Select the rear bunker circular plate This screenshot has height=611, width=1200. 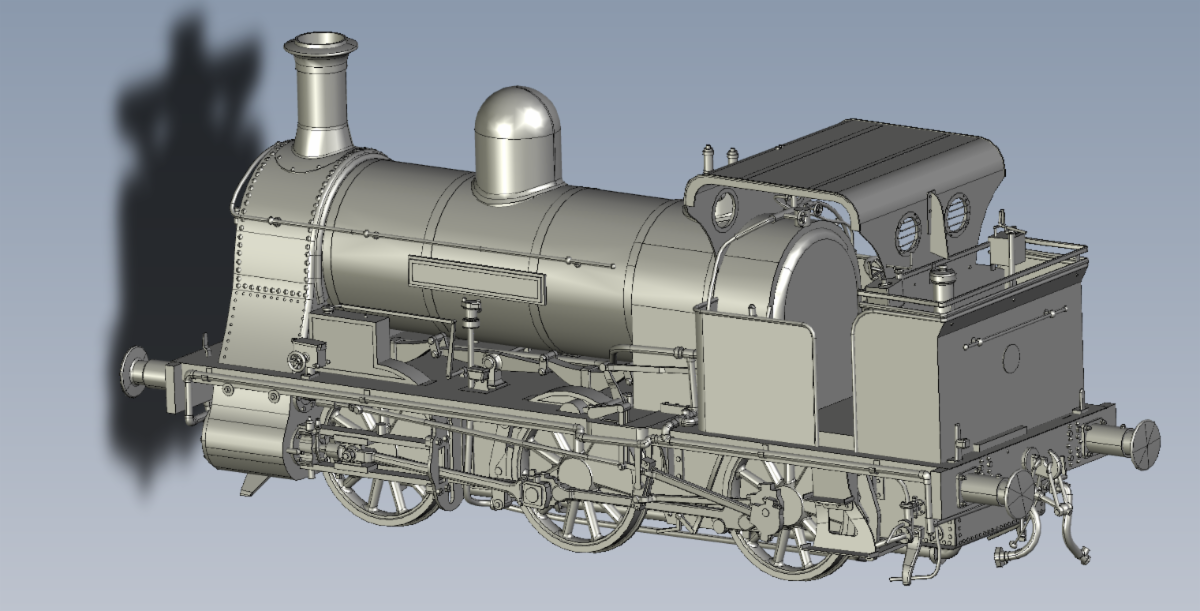(x=1013, y=355)
